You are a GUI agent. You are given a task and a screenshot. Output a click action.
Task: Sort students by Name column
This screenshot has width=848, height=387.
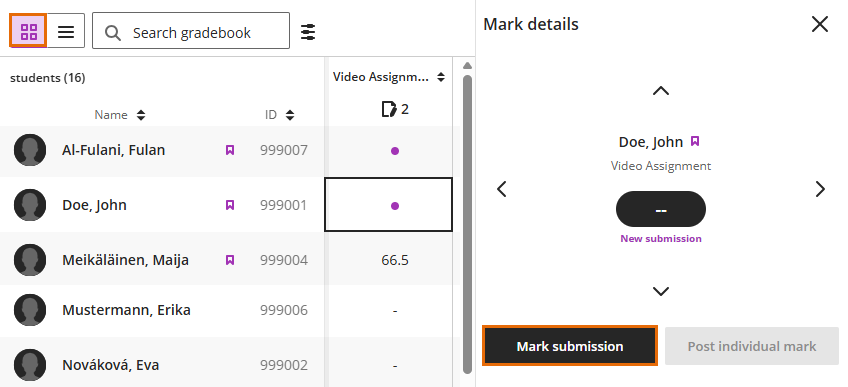[120, 115]
